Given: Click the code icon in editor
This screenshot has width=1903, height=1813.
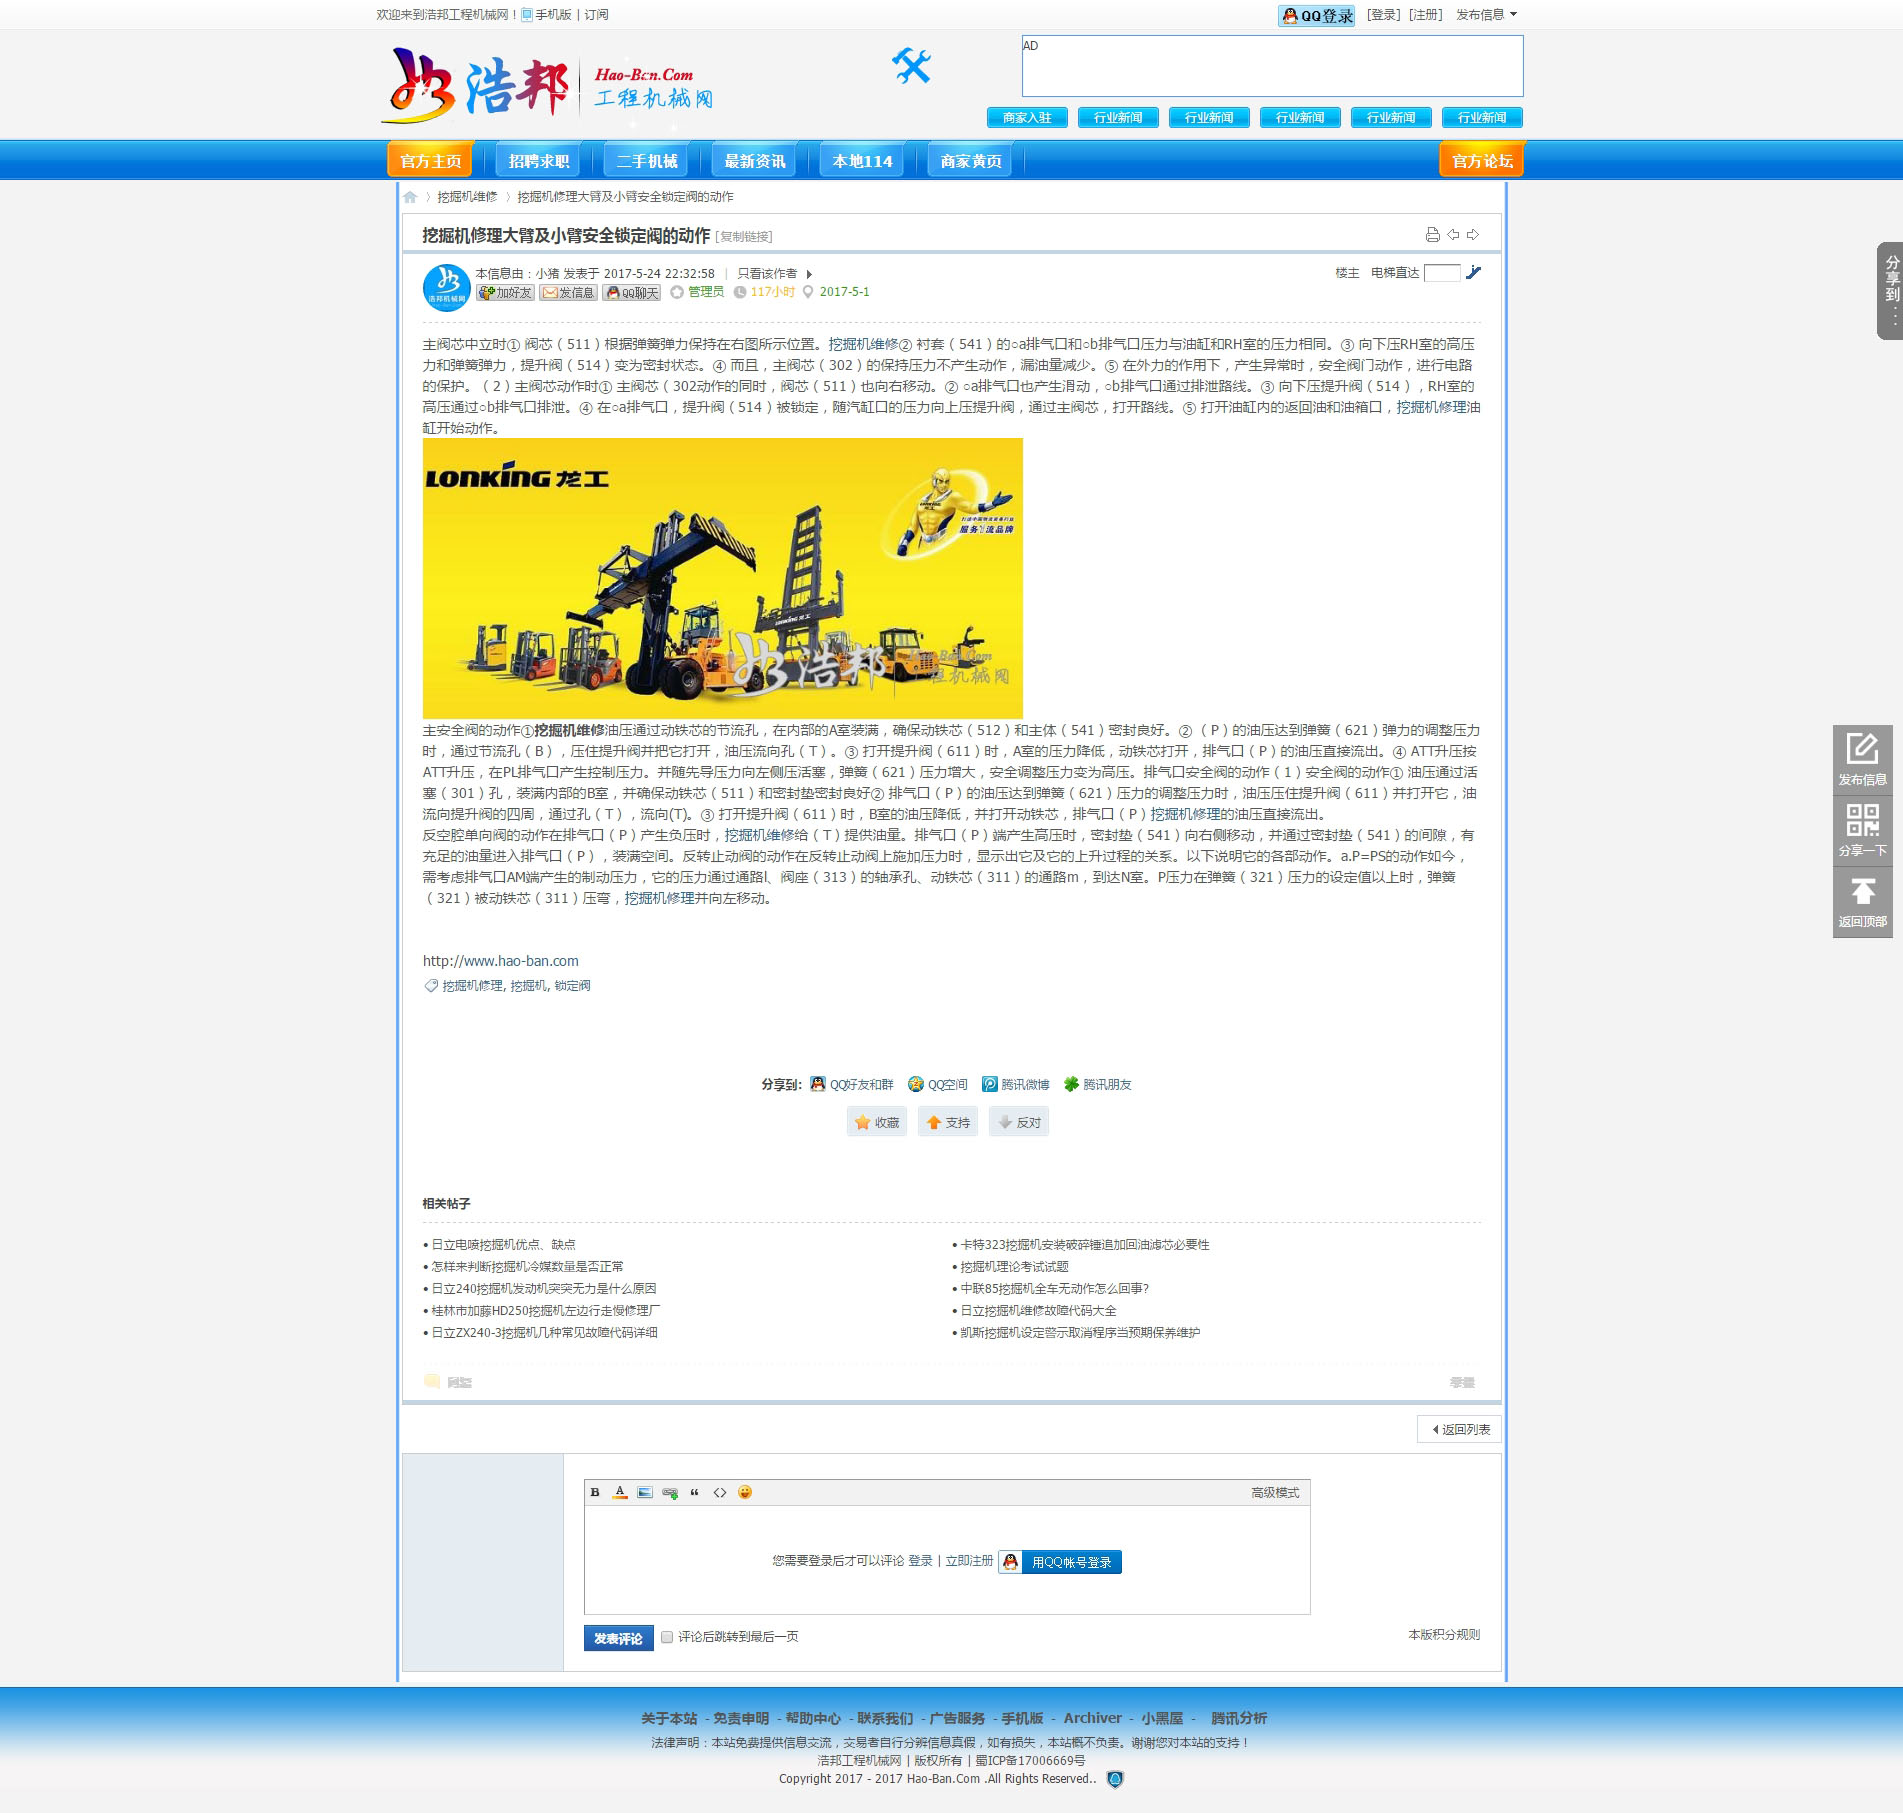Looking at the screenshot, I should 720,1493.
